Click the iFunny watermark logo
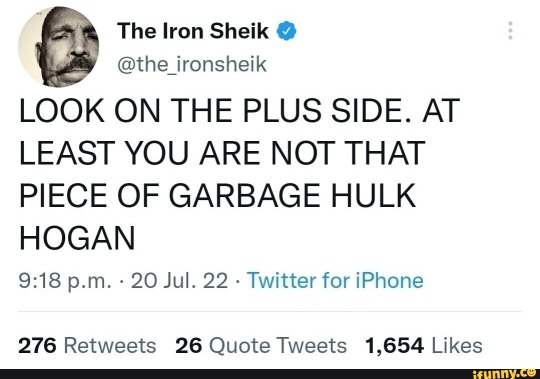540x379 pixels. [506, 373]
